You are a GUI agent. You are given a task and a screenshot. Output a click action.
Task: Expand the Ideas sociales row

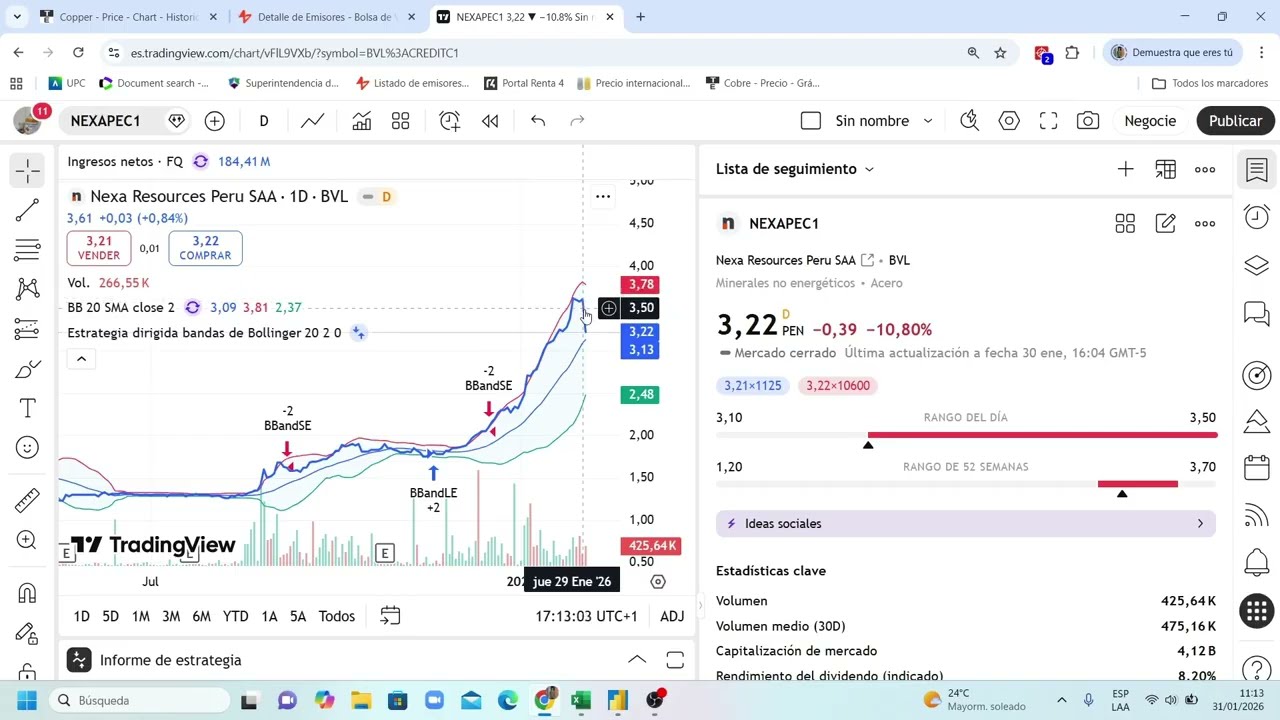tap(966, 524)
